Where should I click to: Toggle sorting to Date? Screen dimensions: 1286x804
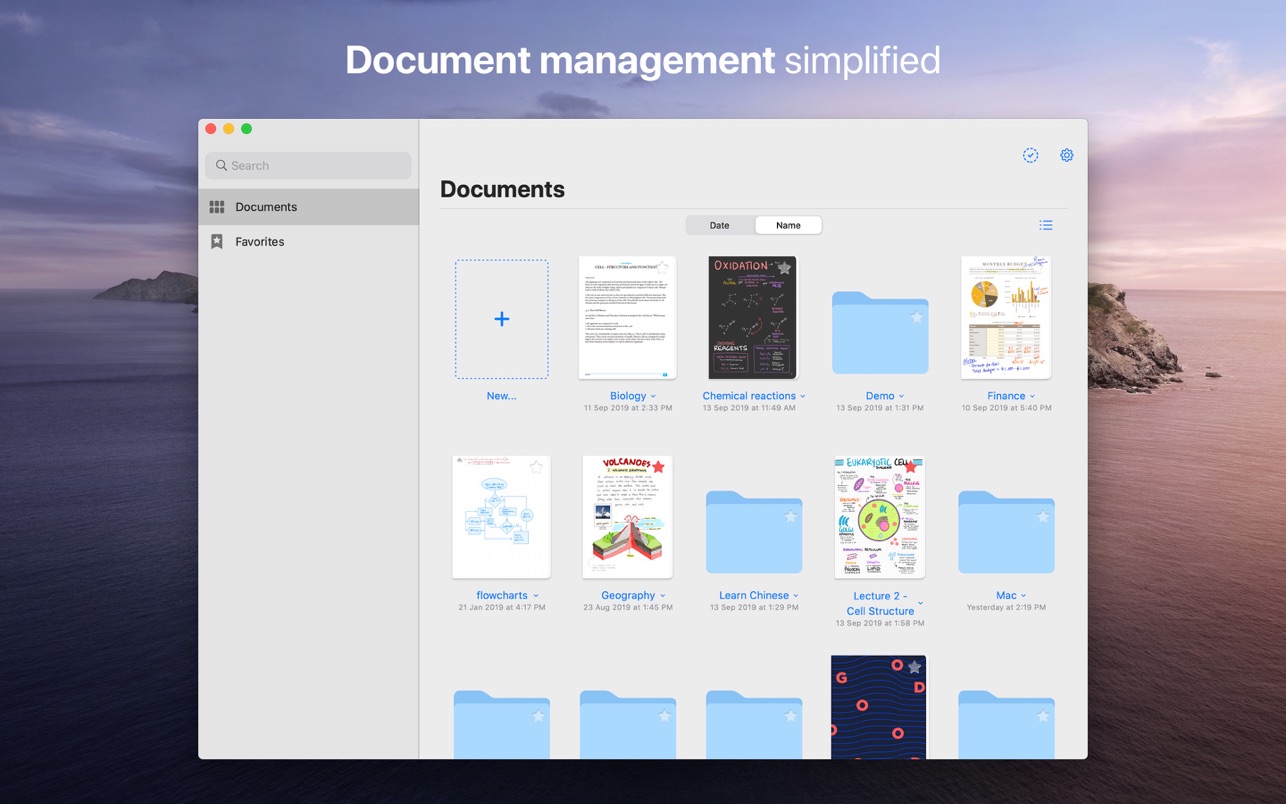coord(719,225)
